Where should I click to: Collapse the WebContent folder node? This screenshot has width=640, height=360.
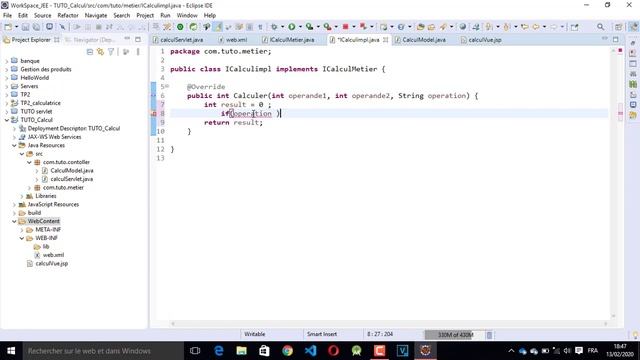14,221
